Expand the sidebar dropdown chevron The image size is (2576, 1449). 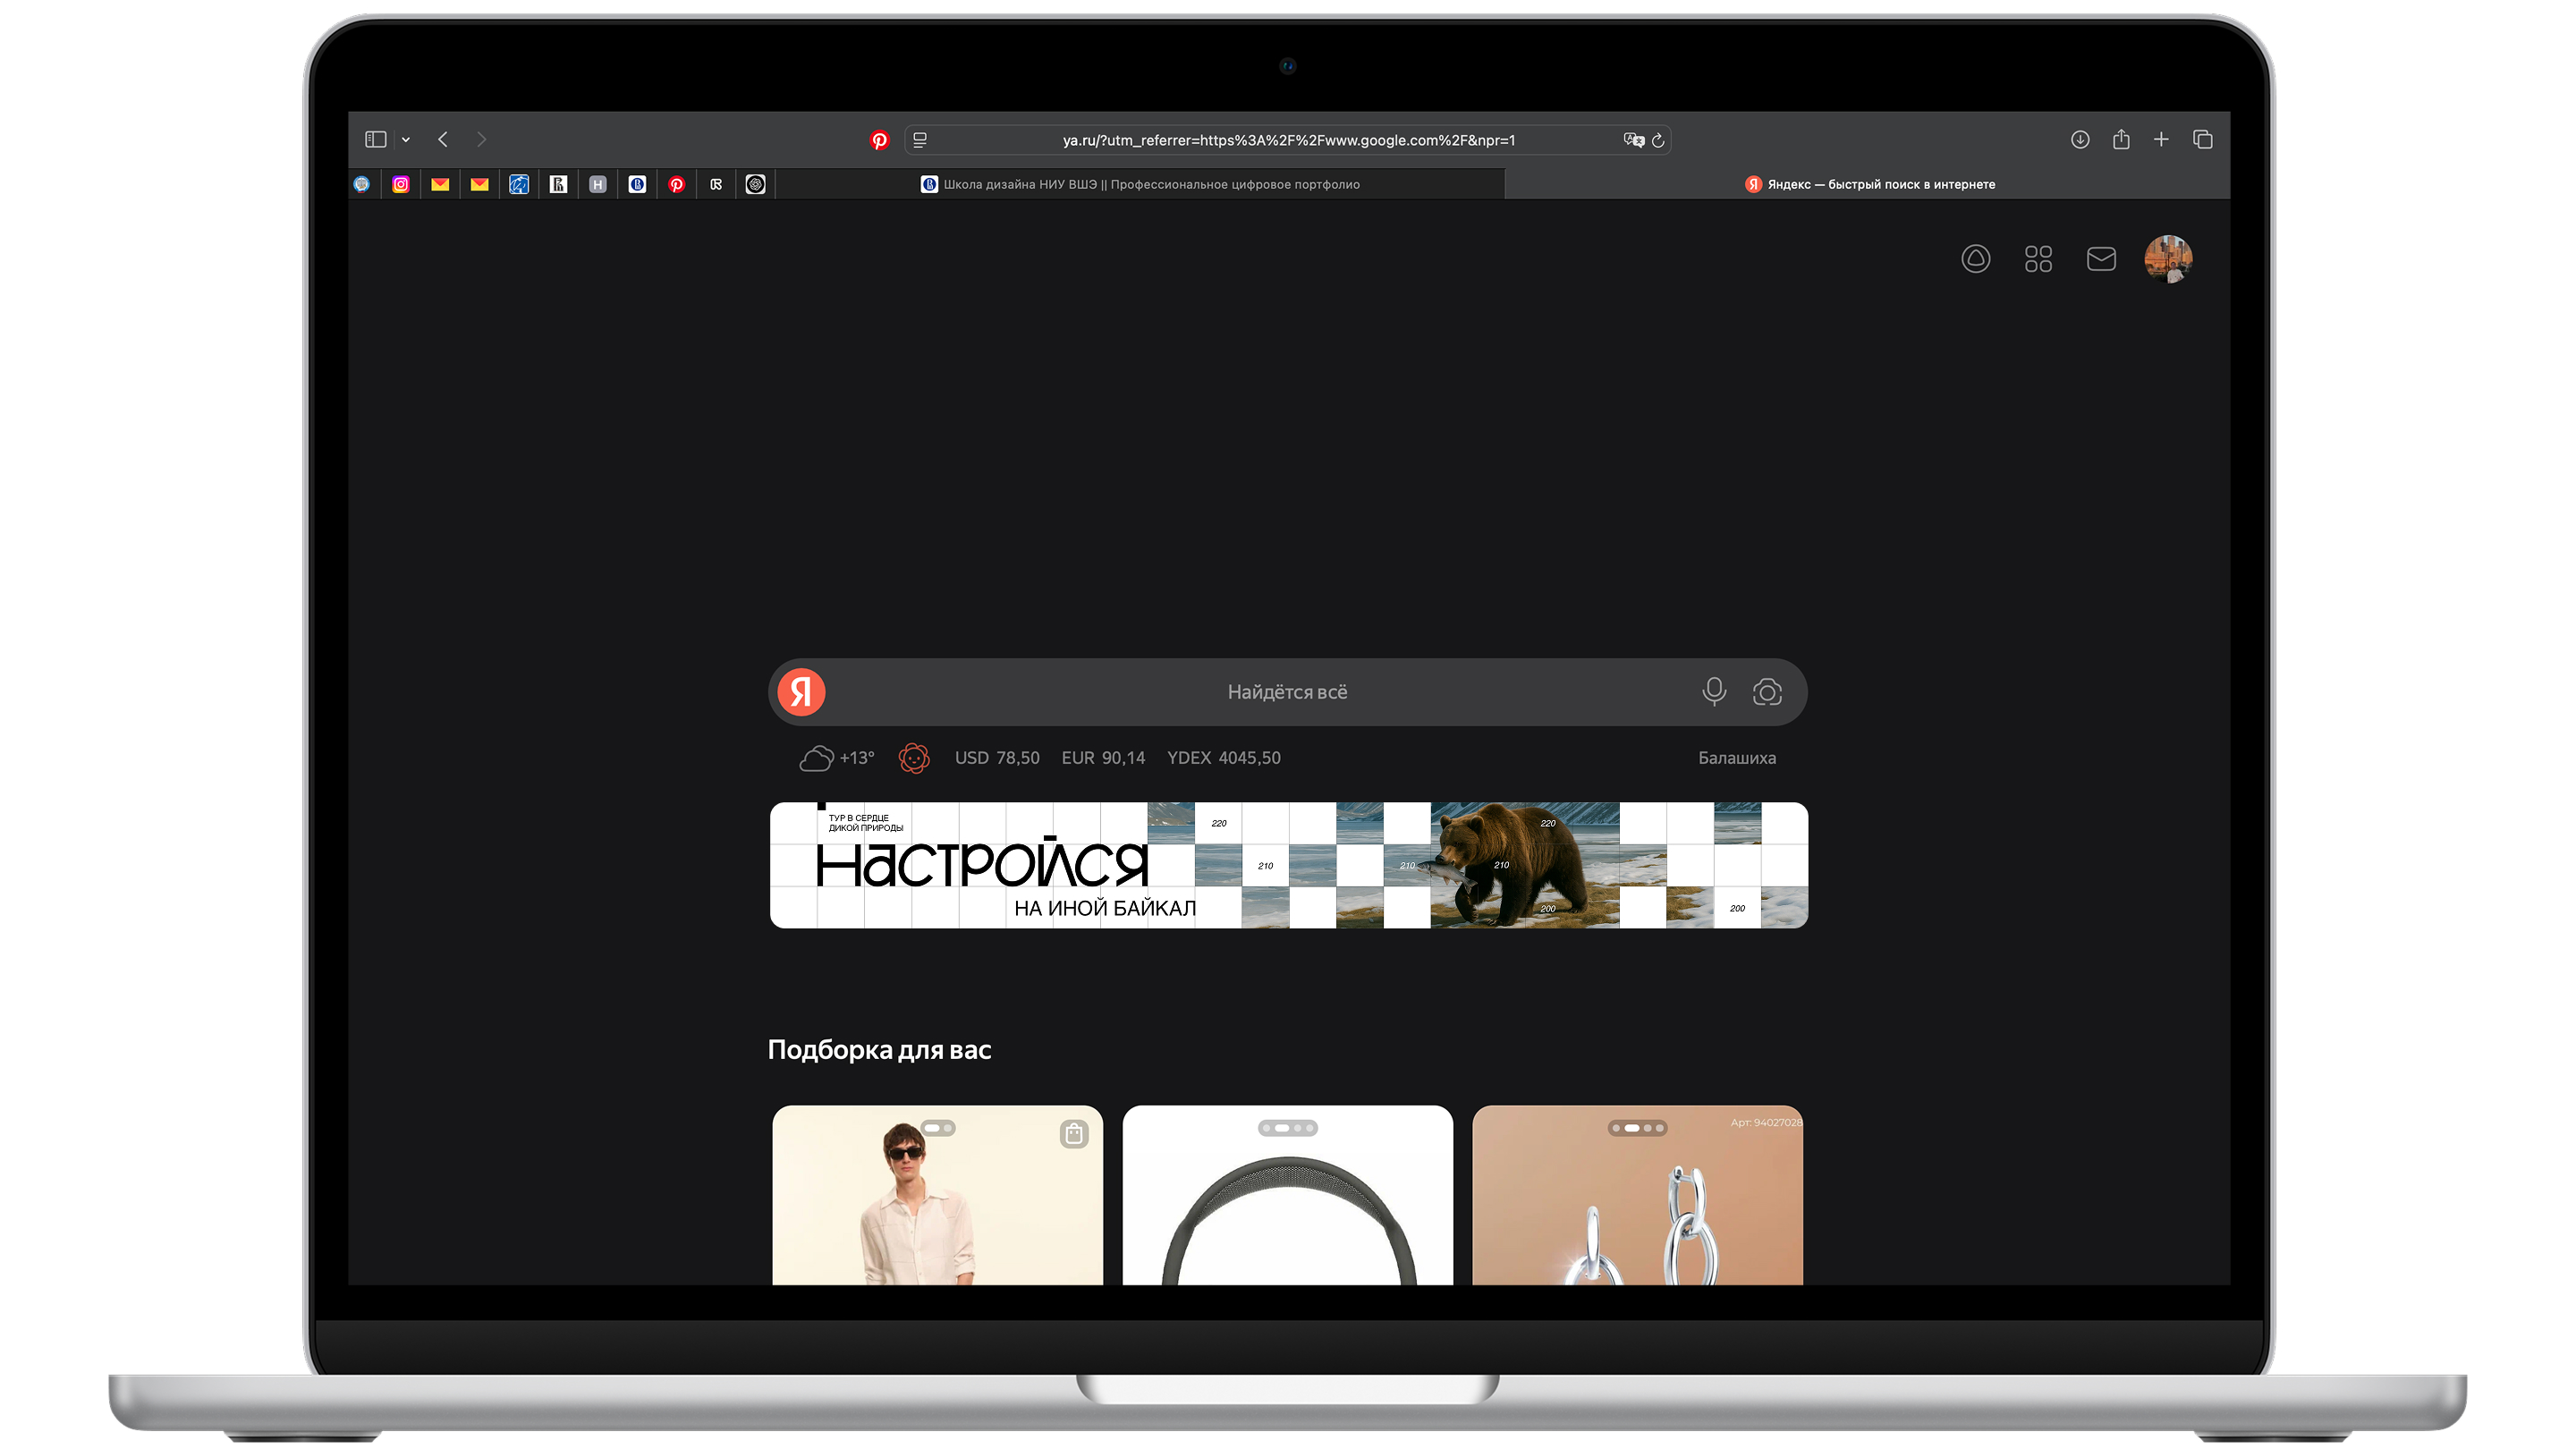point(405,140)
